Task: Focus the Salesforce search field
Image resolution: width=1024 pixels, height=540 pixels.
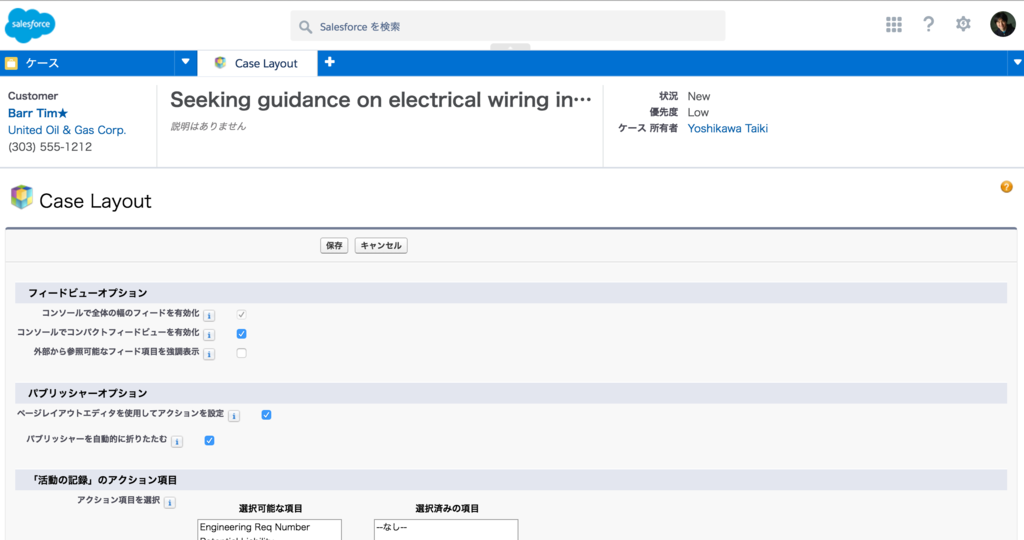Action: pyautogui.click(x=507, y=26)
